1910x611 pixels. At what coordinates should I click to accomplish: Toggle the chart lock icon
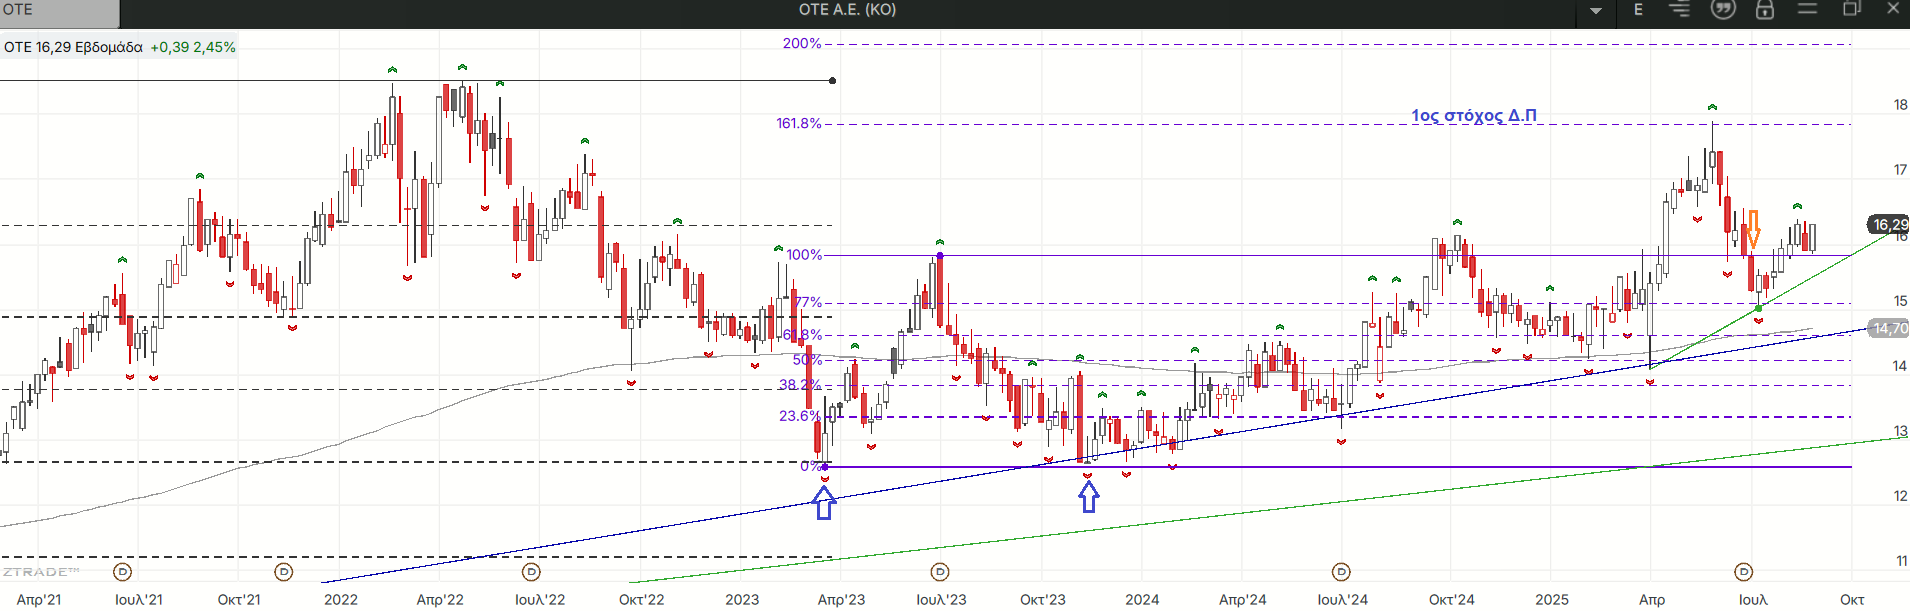pyautogui.click(x=1765, y=9)
